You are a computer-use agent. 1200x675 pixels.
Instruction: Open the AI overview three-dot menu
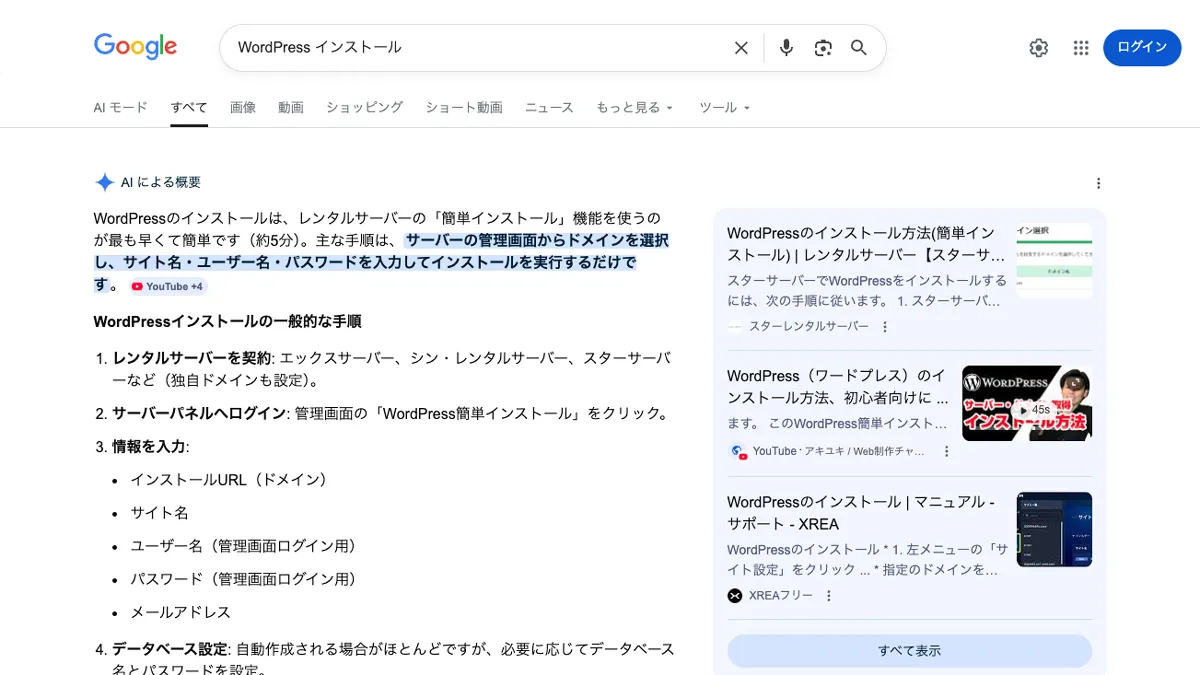1098,183
